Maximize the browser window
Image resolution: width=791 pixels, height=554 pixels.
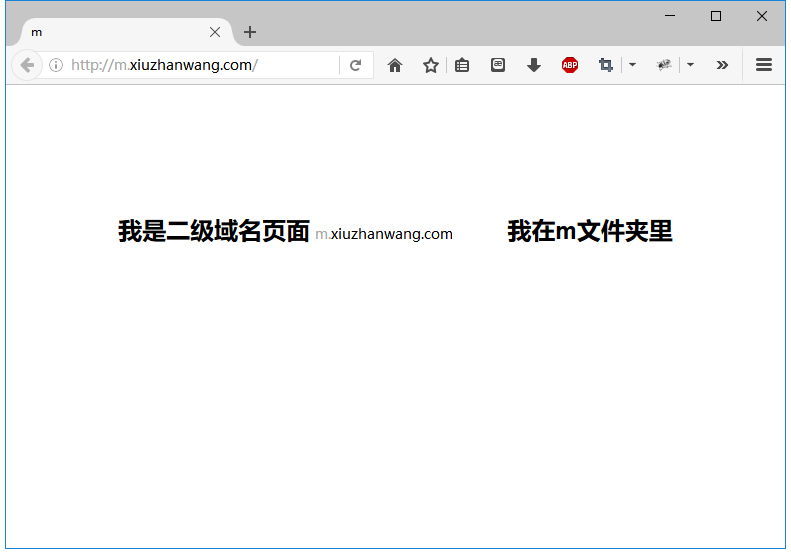point(716,16)
